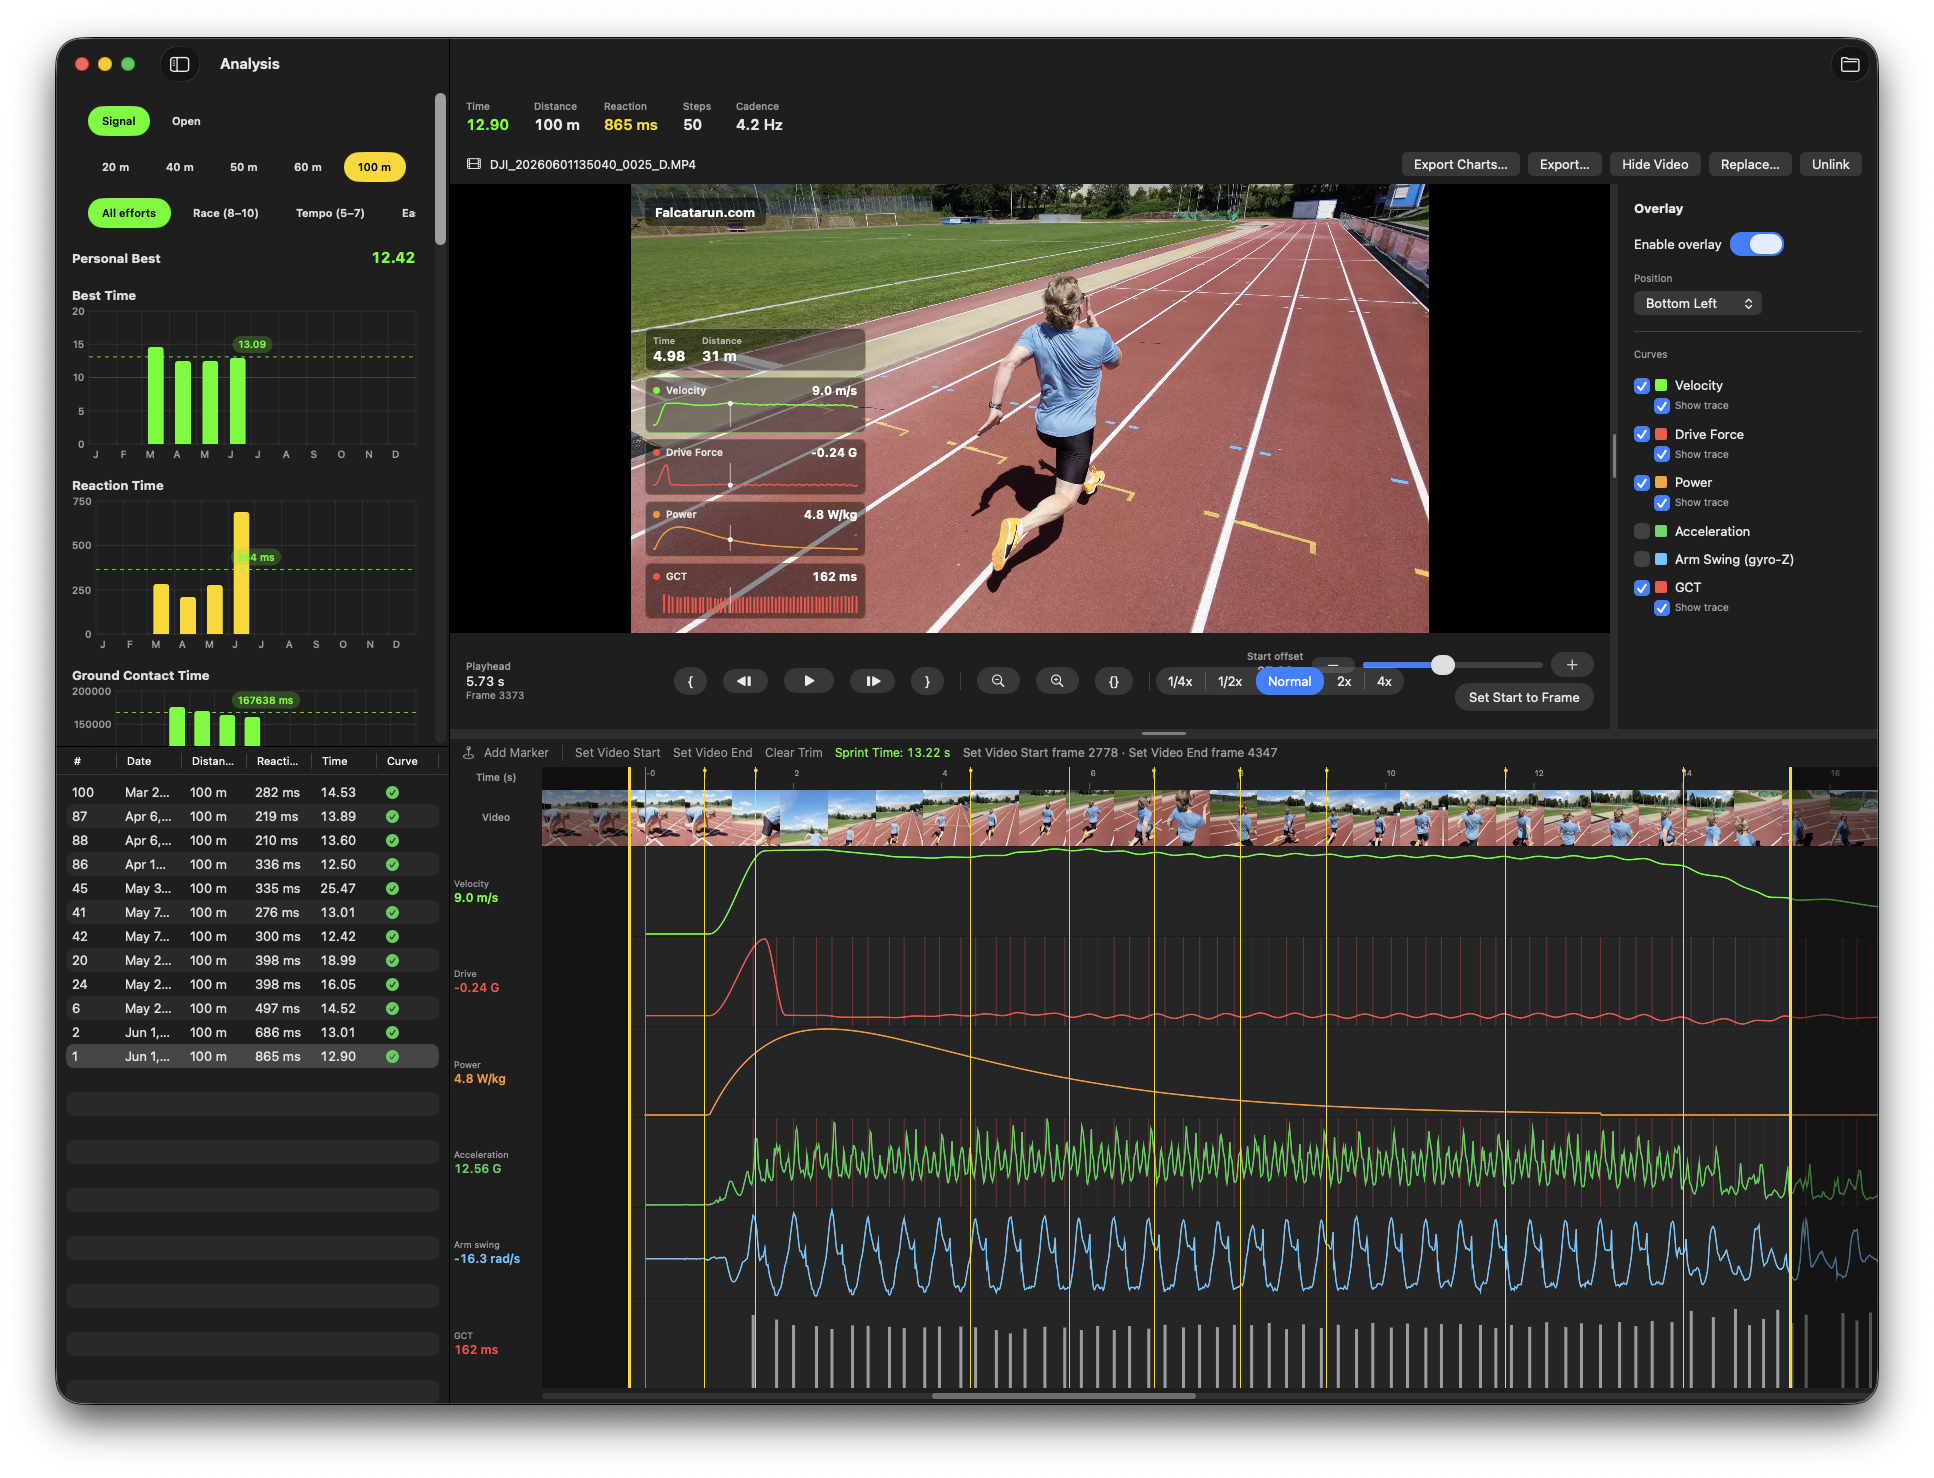Click the curve check icon for effort 6
The image size is (1934, 1478).
click(x=393, y=1008)
